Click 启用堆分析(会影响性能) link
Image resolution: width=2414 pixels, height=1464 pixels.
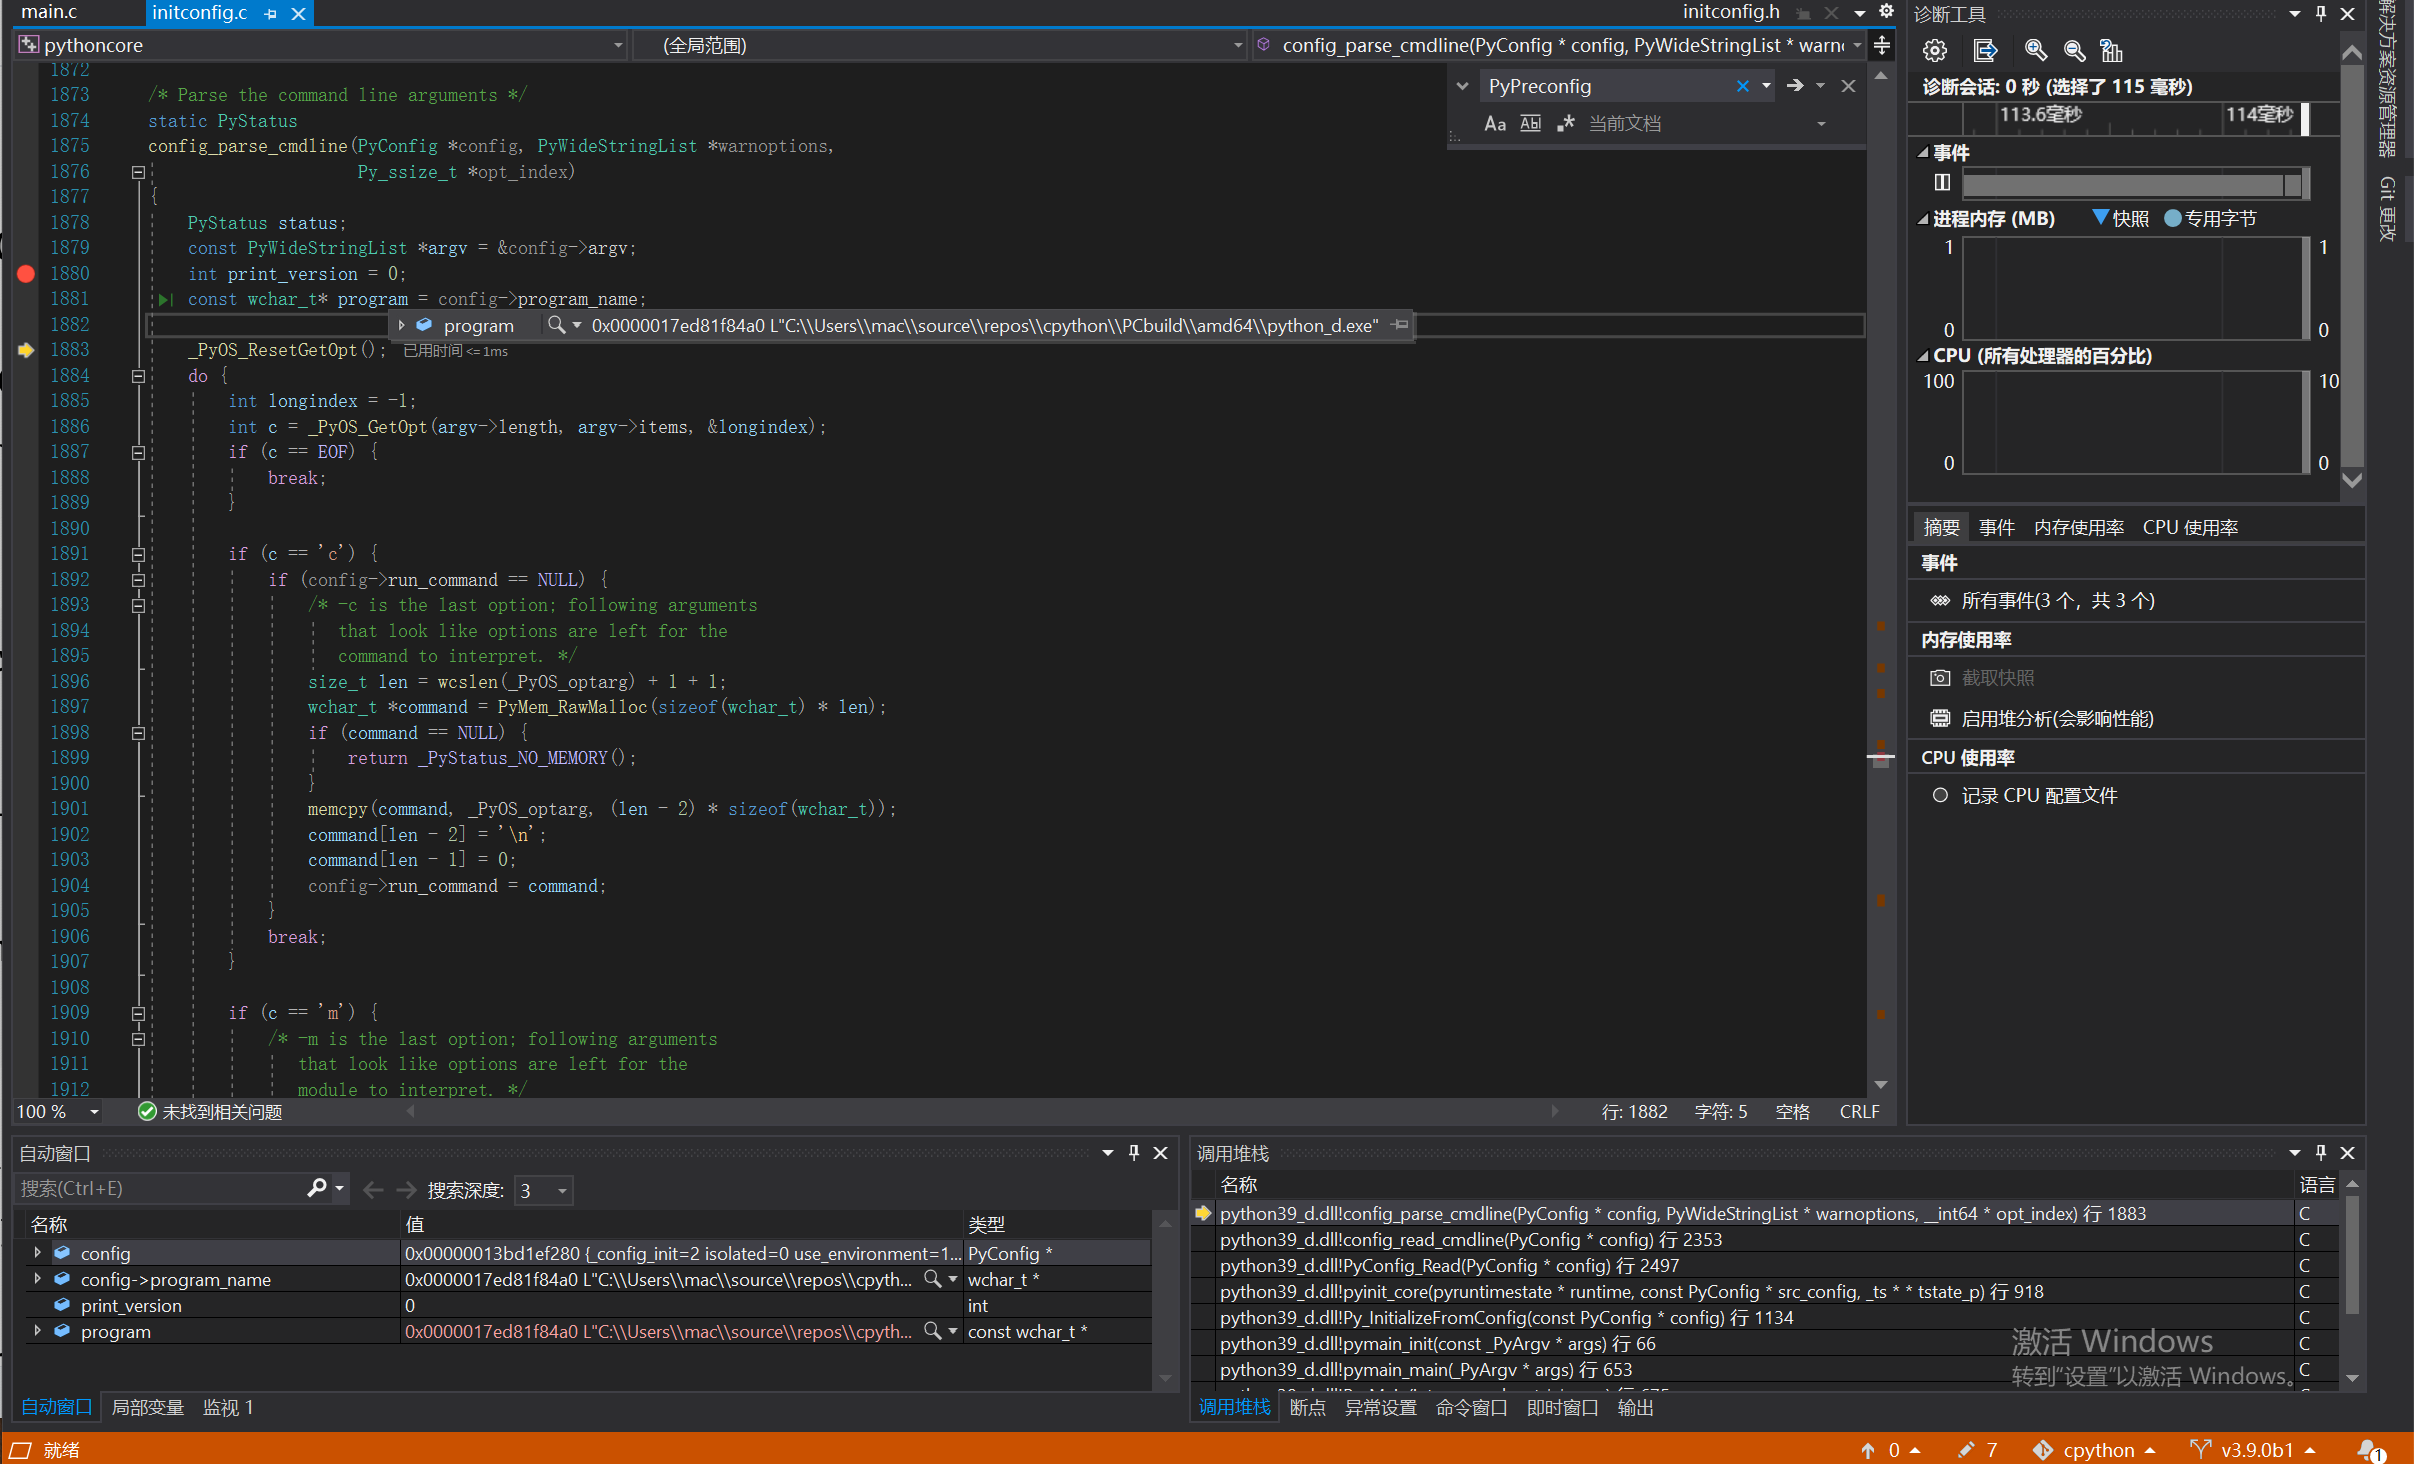pyautogui.click(x=2057, y=718)
